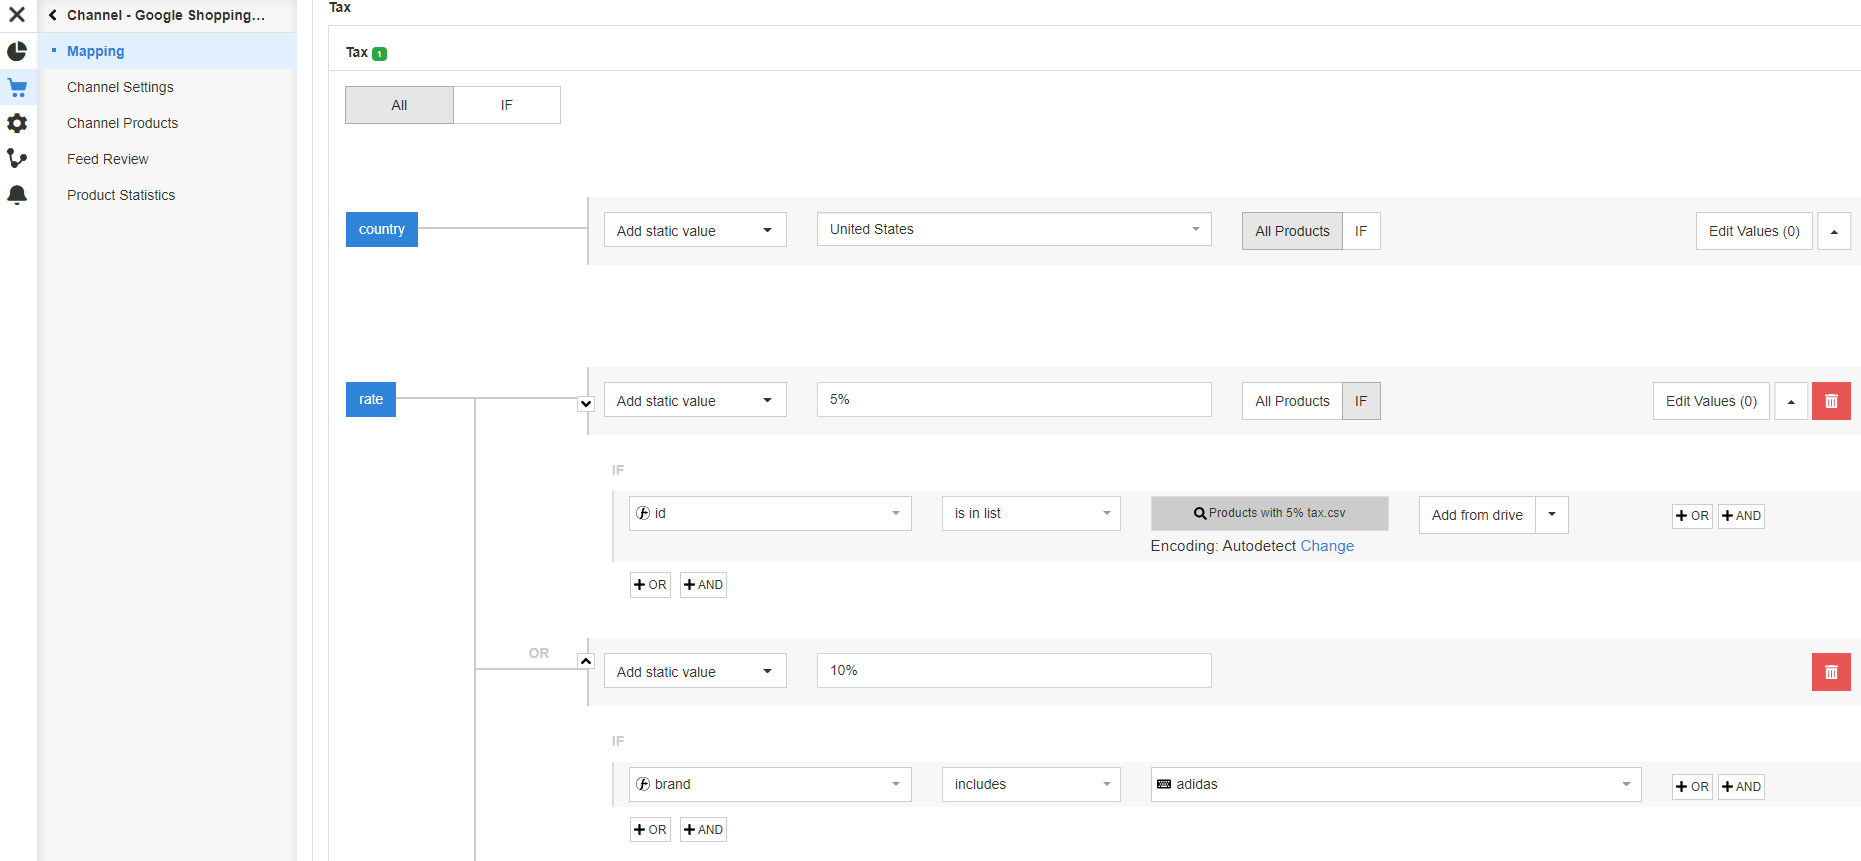This screenshot has width=1861, height=861.
Task: Go to Feed Review menu item
Action: [x=107, y=159]
